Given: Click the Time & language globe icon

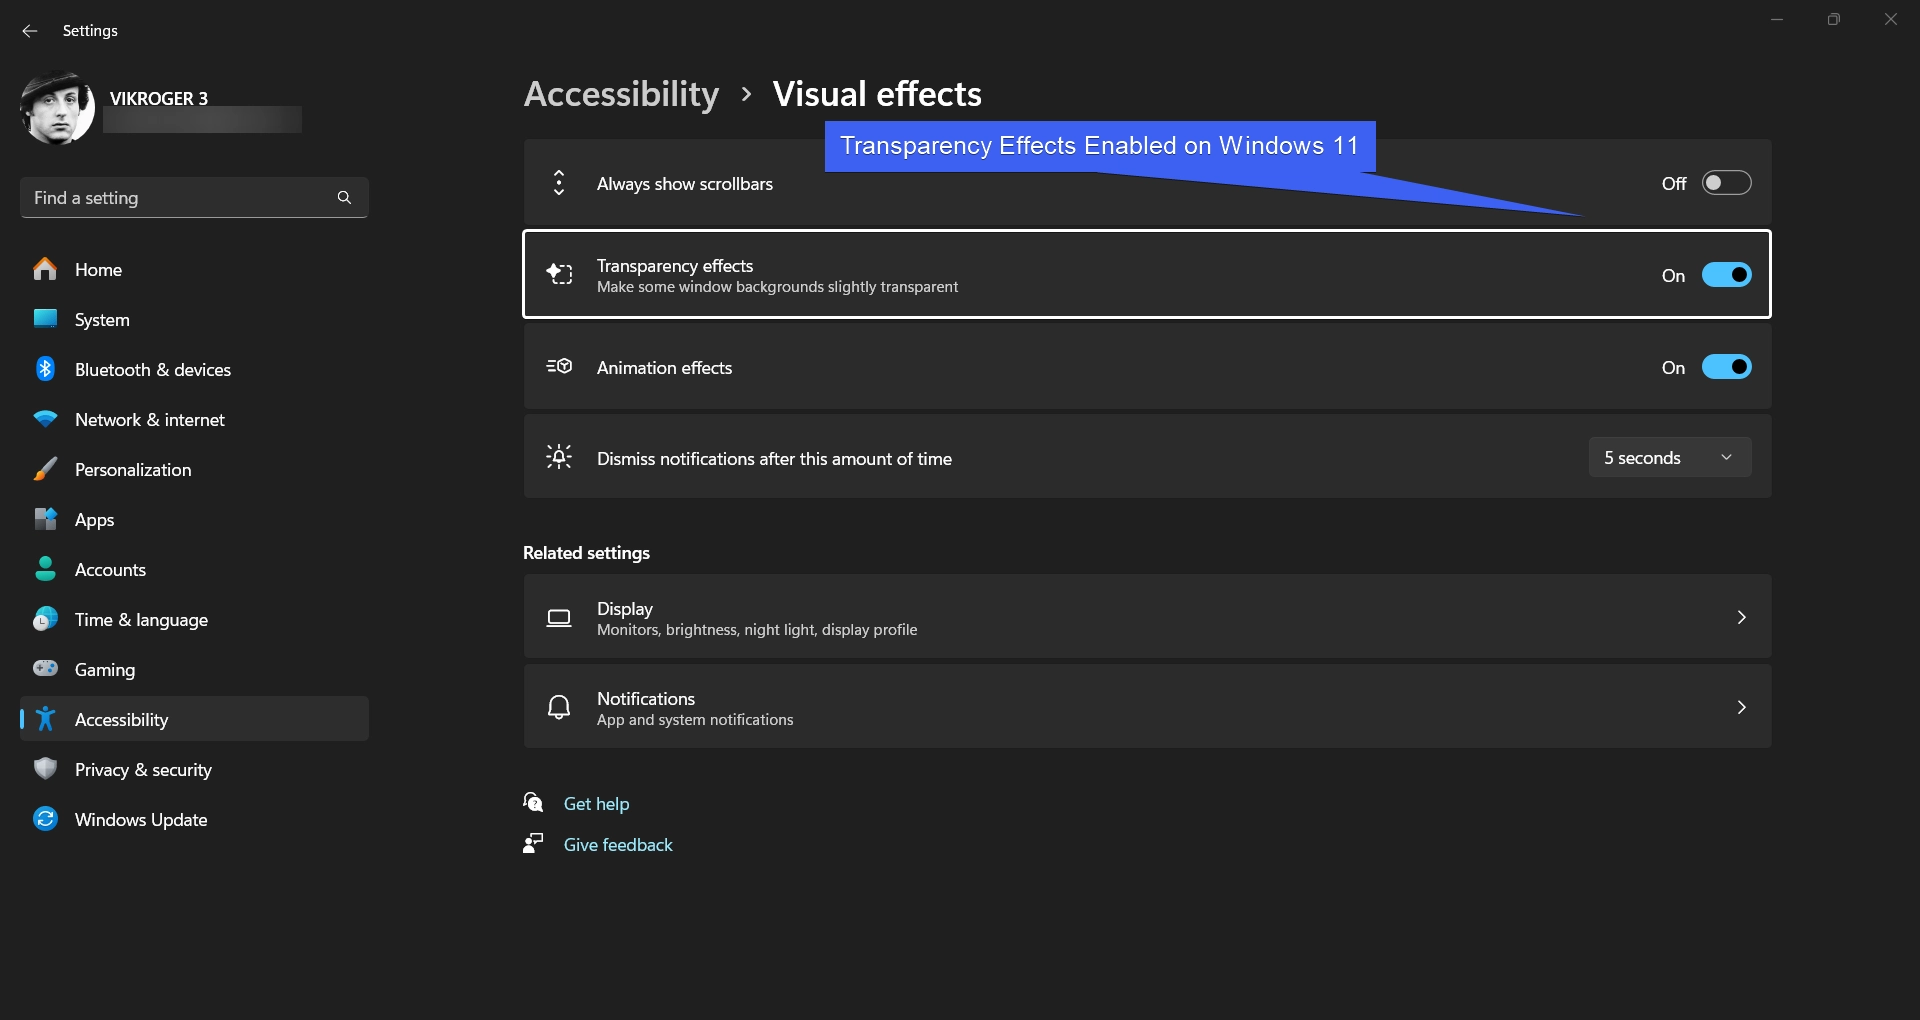Looking at the screenshot, I should click(x=45, y=619).
